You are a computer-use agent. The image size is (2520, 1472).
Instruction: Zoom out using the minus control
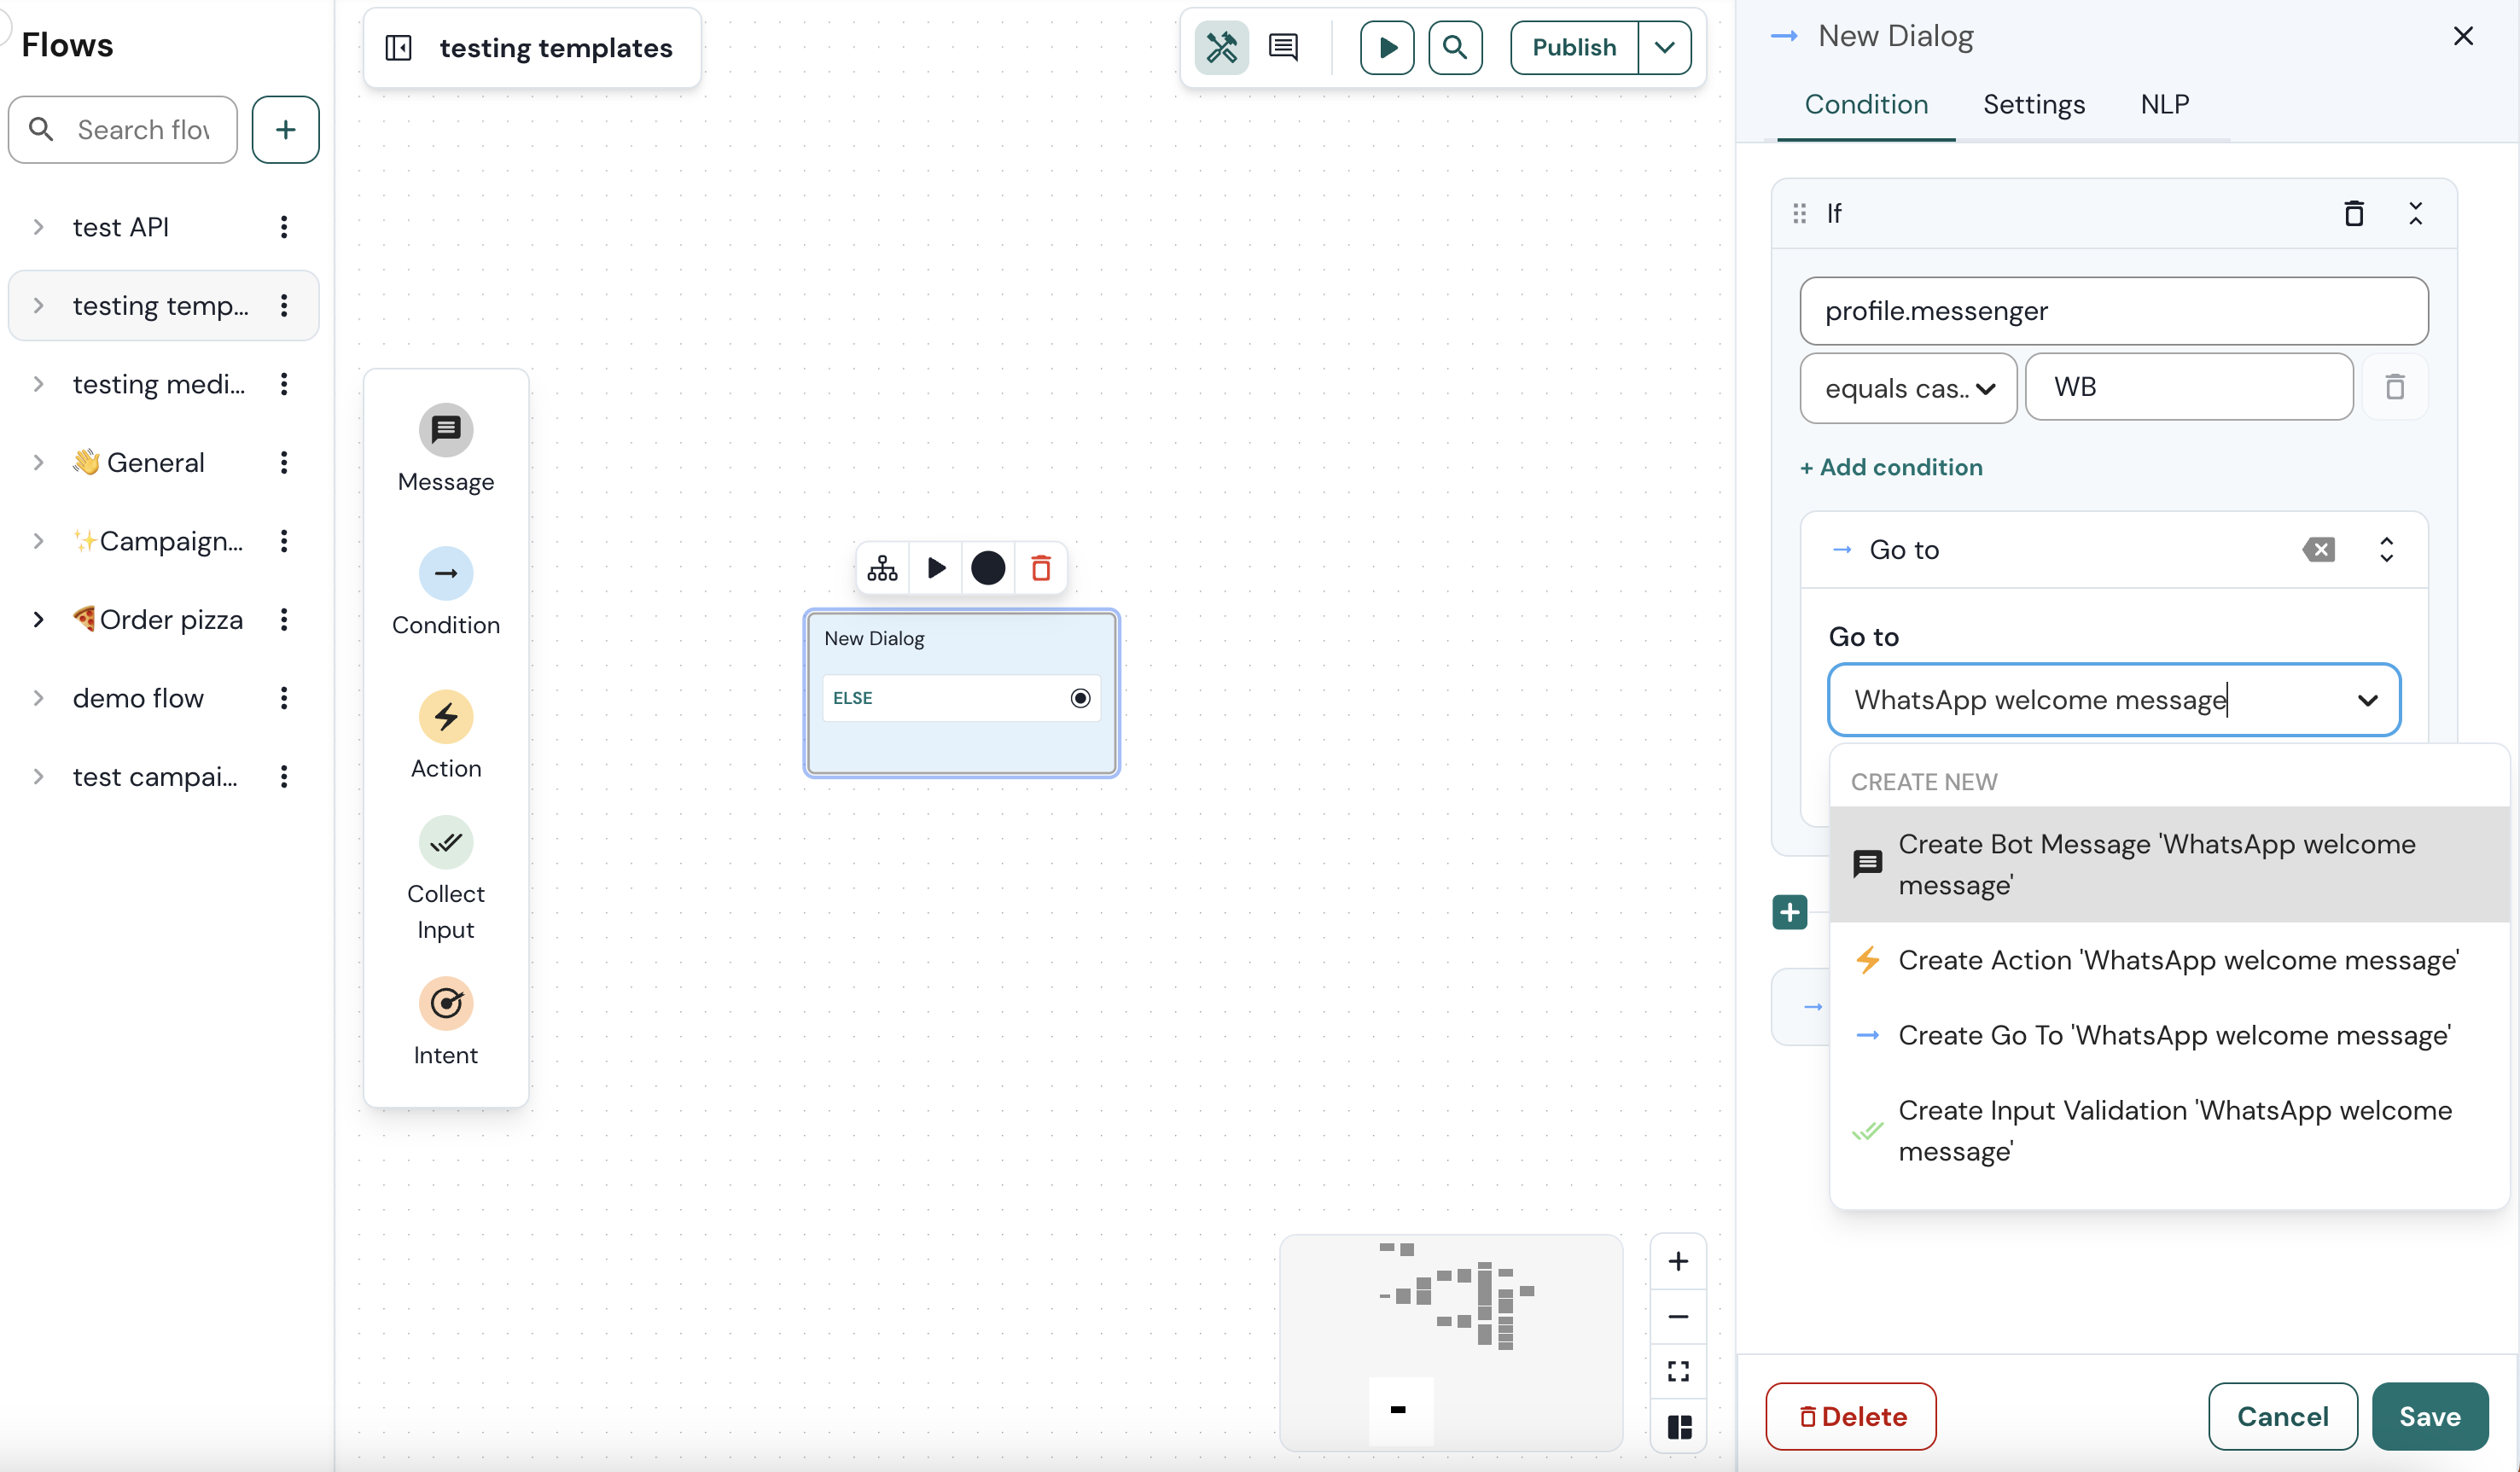pyautogui.click(x=1678, y=1316)
